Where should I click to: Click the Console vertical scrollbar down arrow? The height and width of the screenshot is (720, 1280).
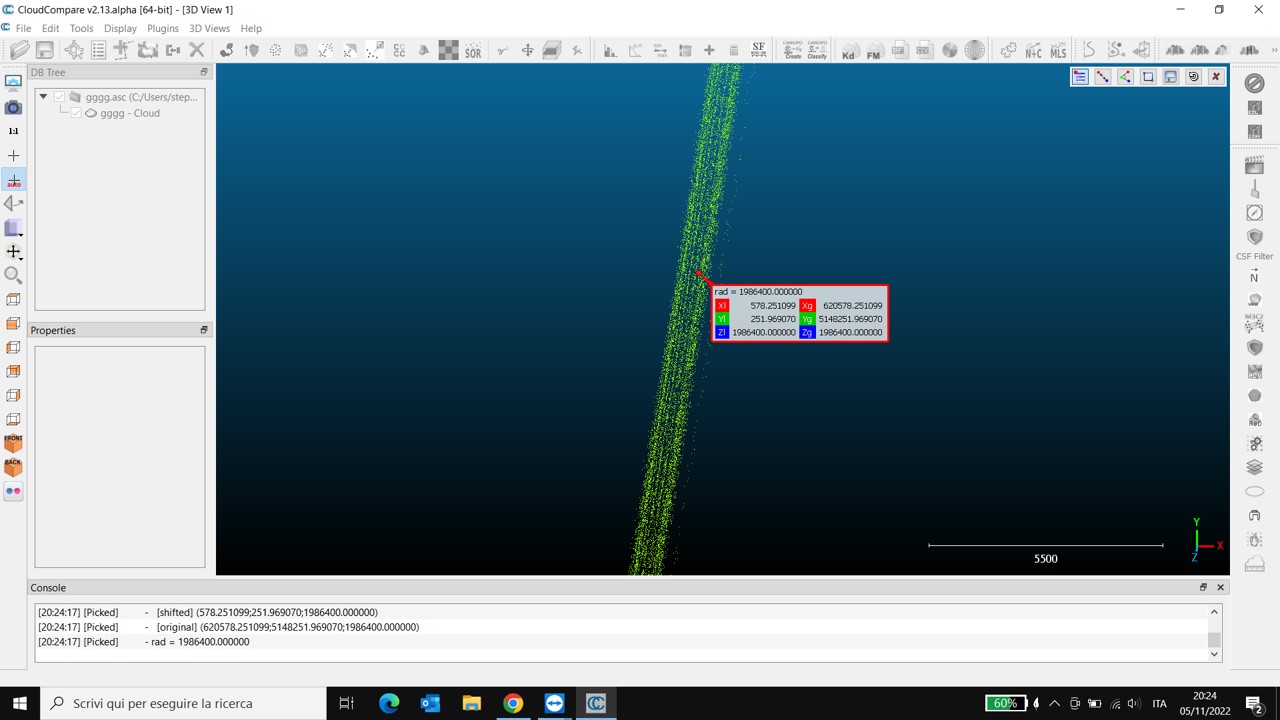1215,654
